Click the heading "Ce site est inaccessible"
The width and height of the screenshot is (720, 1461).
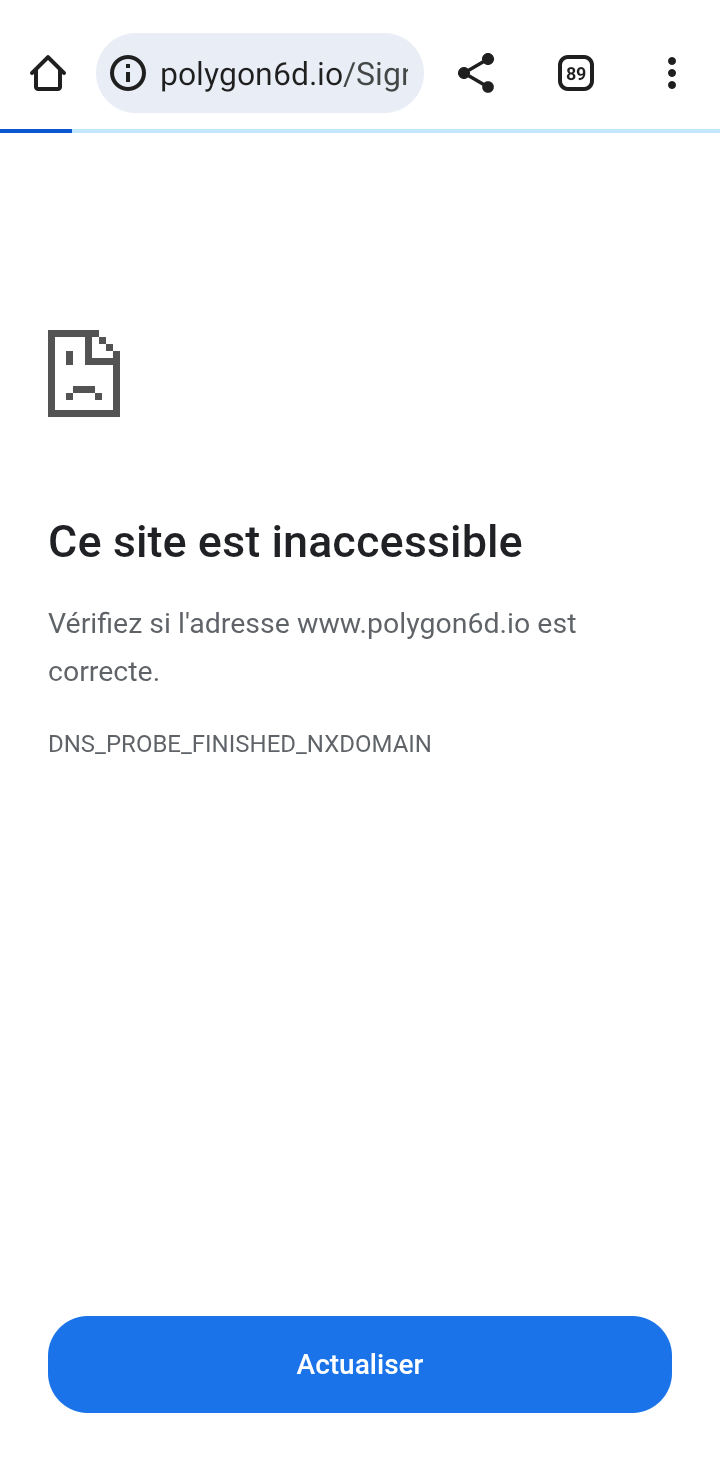click(285, 542)
